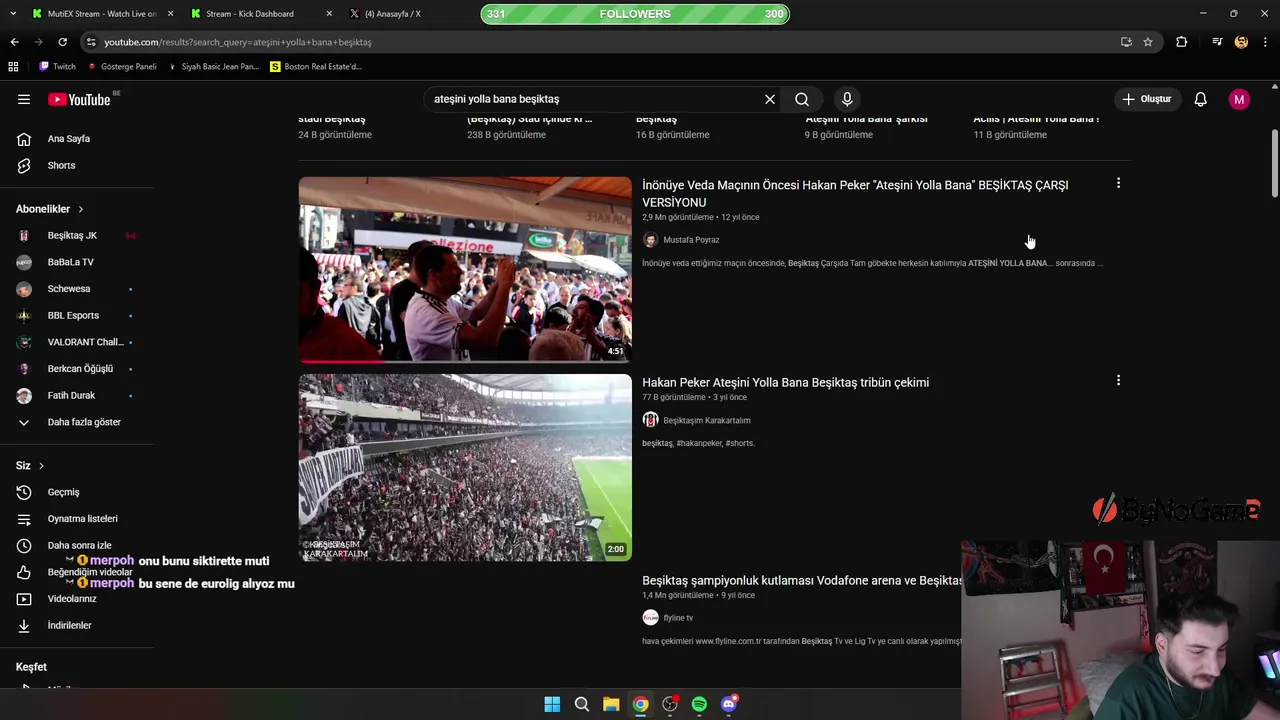
Task: Play the Hakan Peker tribün çekimi thumbnail
Action: 465,467
